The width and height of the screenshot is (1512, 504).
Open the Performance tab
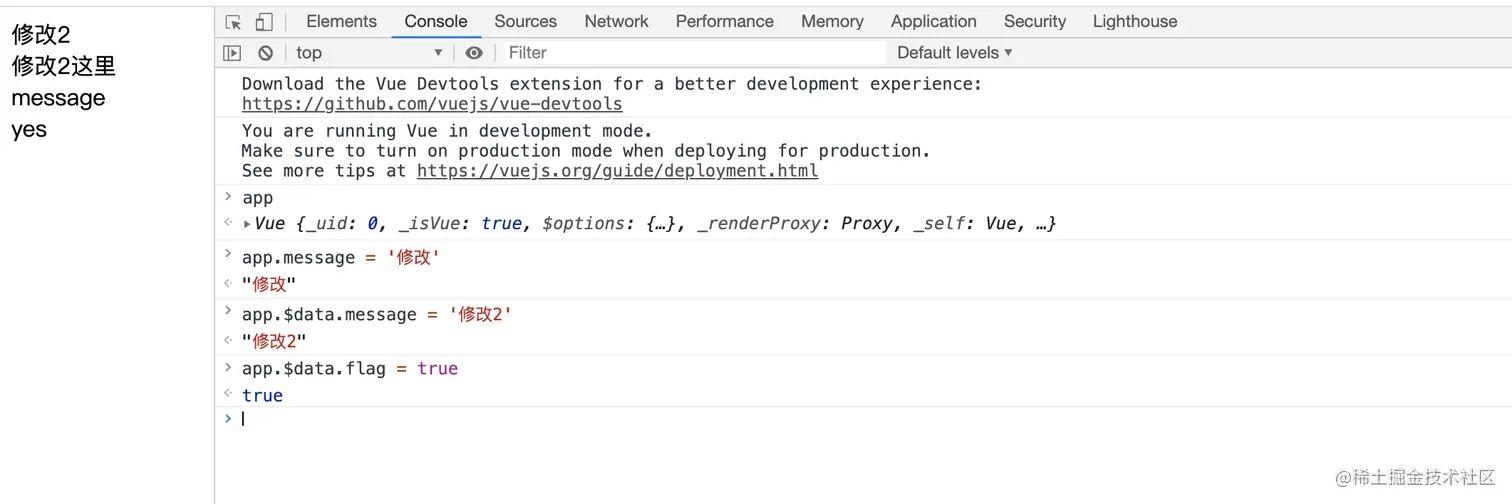725,21
